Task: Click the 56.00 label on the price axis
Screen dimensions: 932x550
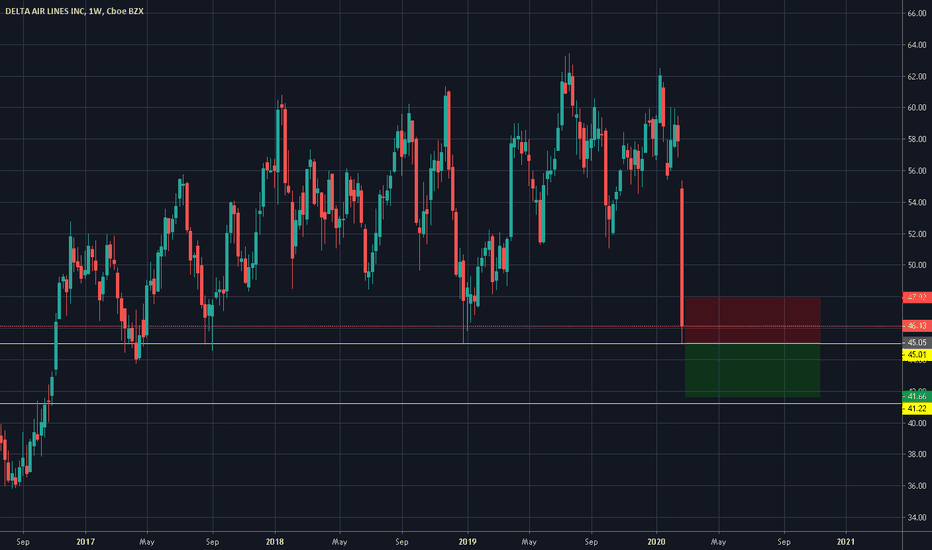Action: click(917, 171)
